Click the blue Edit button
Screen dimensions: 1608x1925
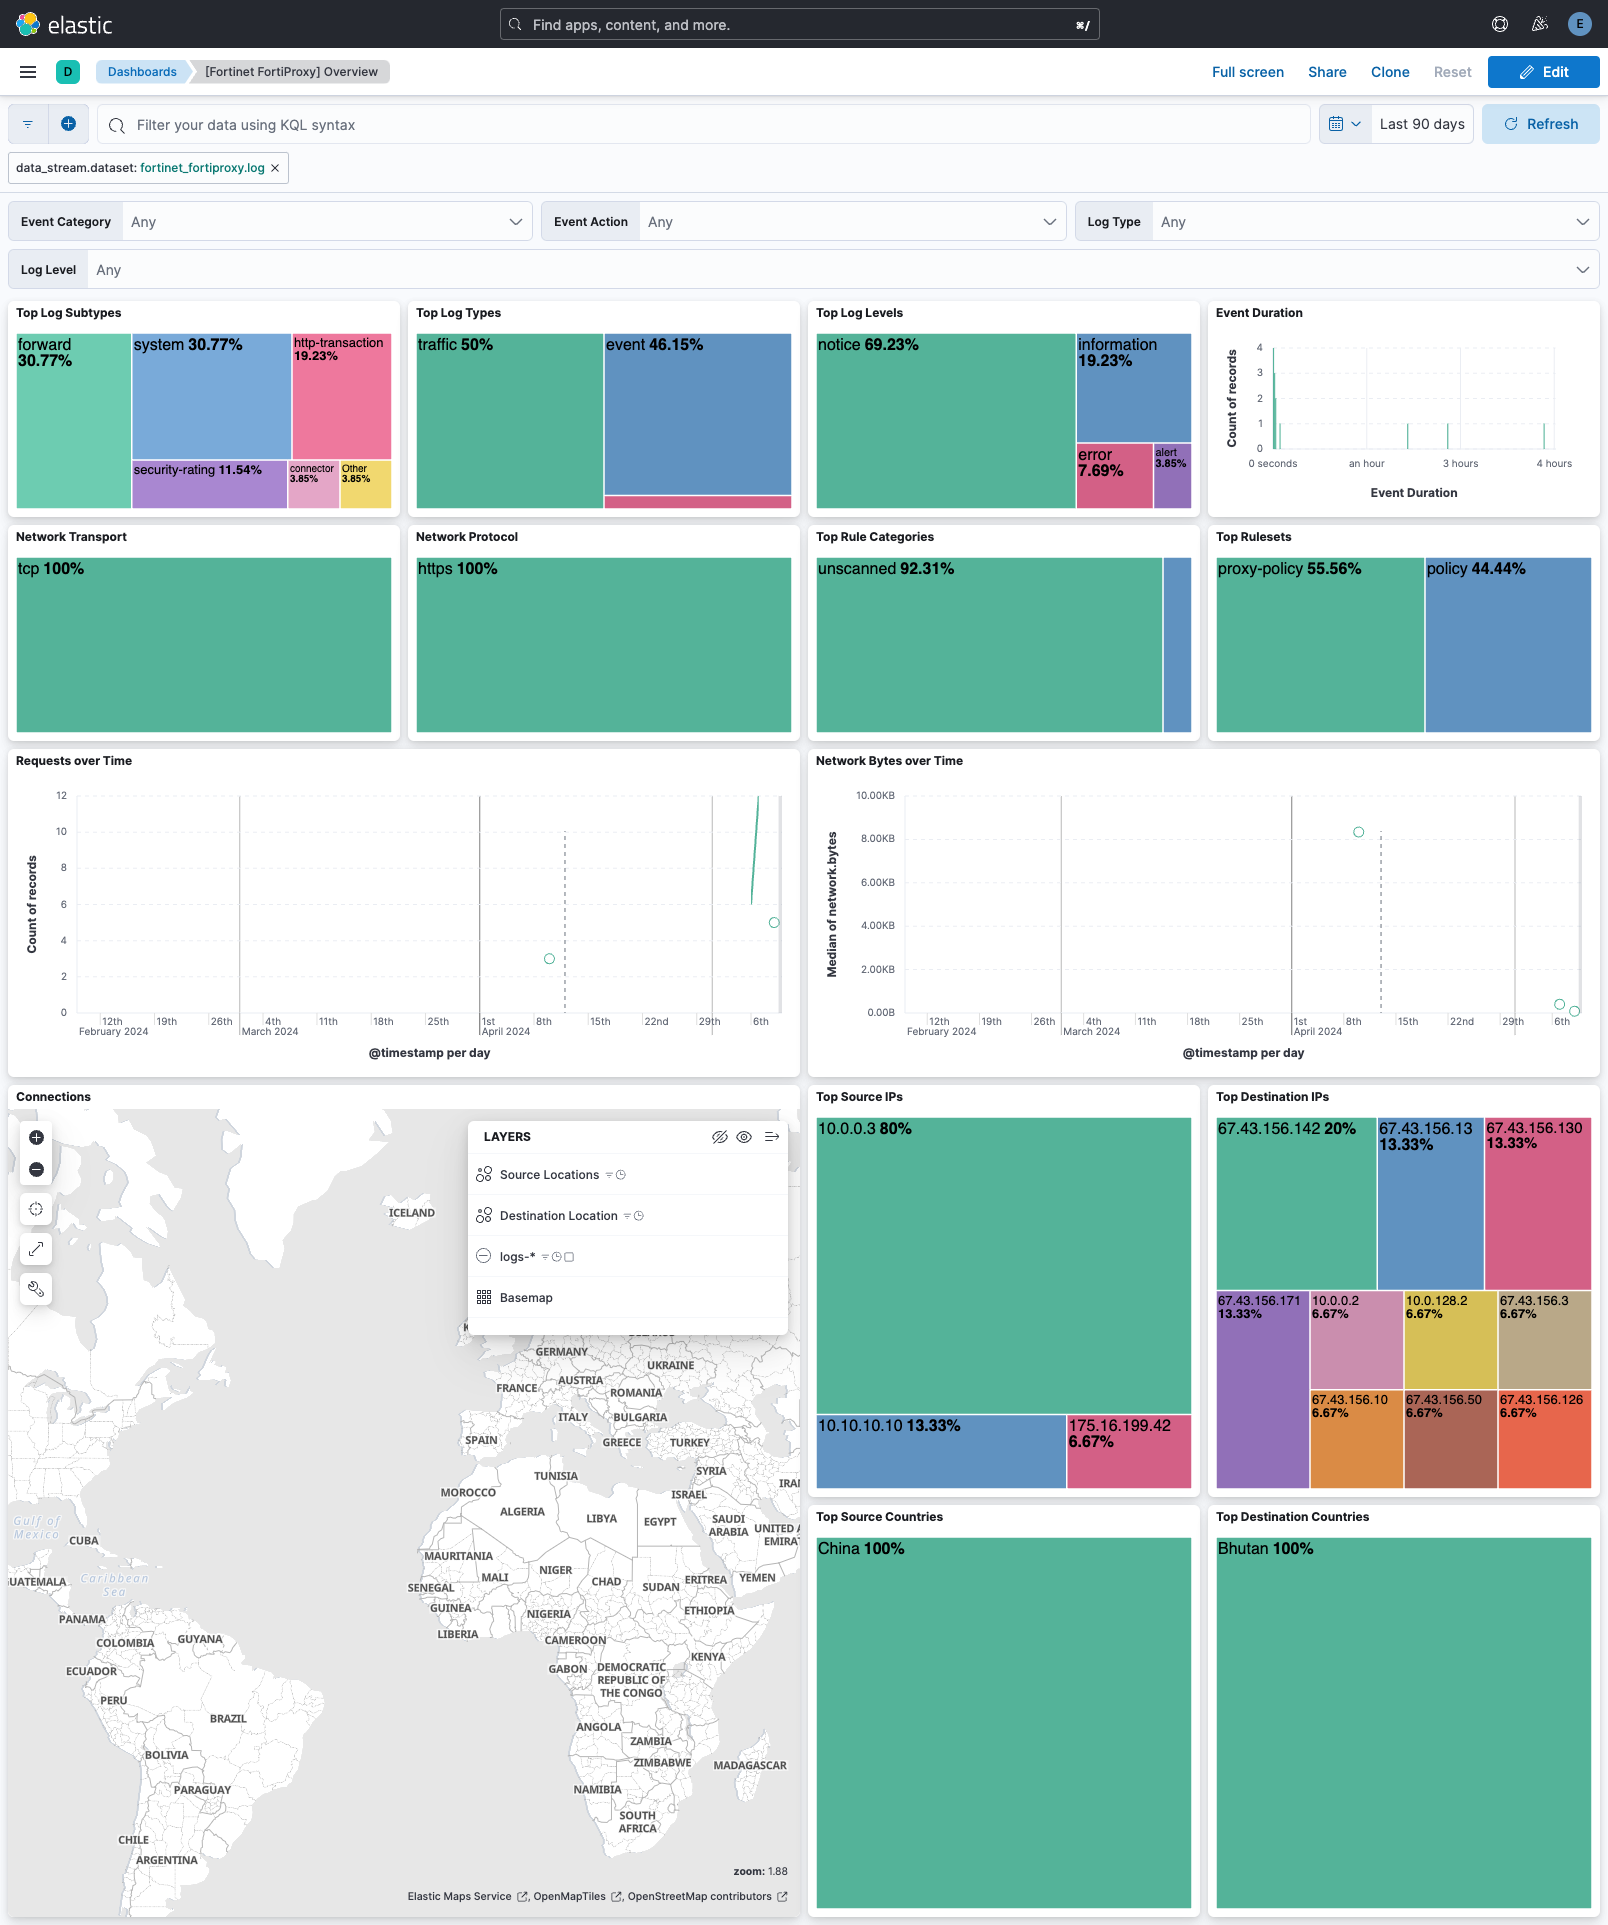click(x=1543, y=72)
